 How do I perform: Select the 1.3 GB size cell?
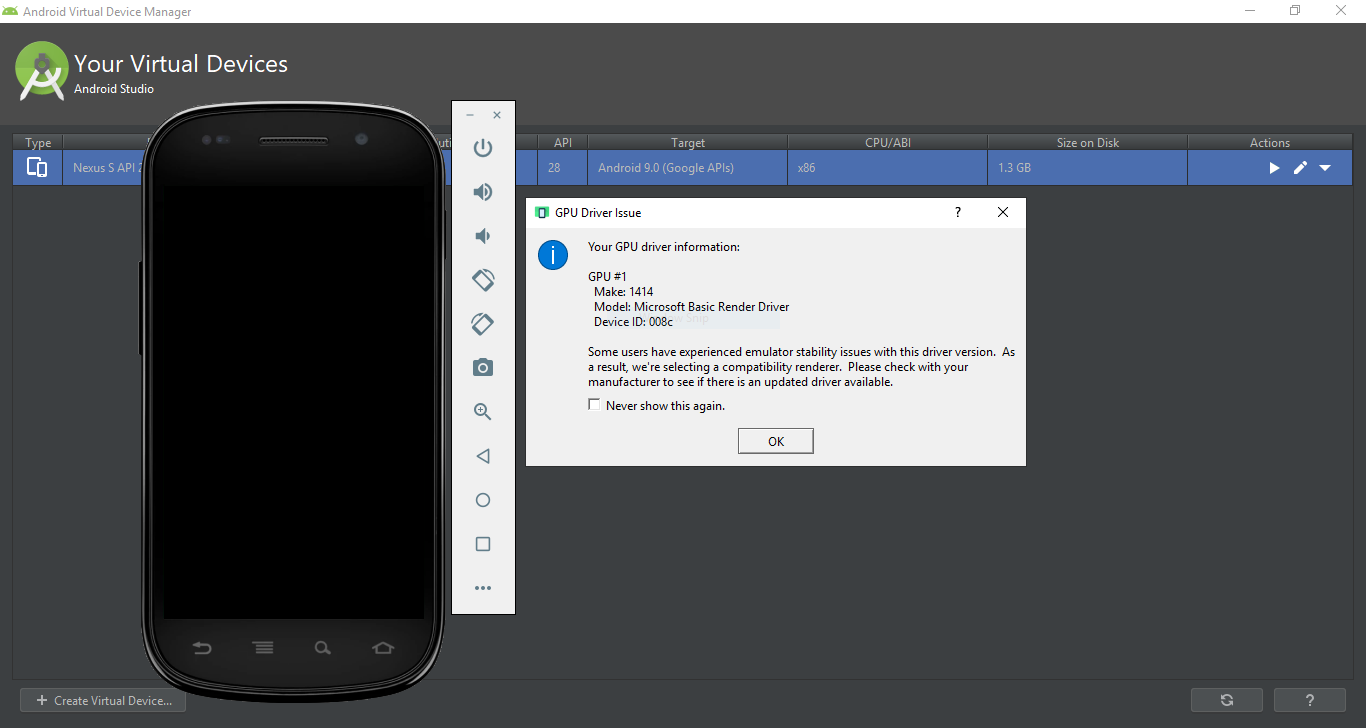tap(1088, 168)
